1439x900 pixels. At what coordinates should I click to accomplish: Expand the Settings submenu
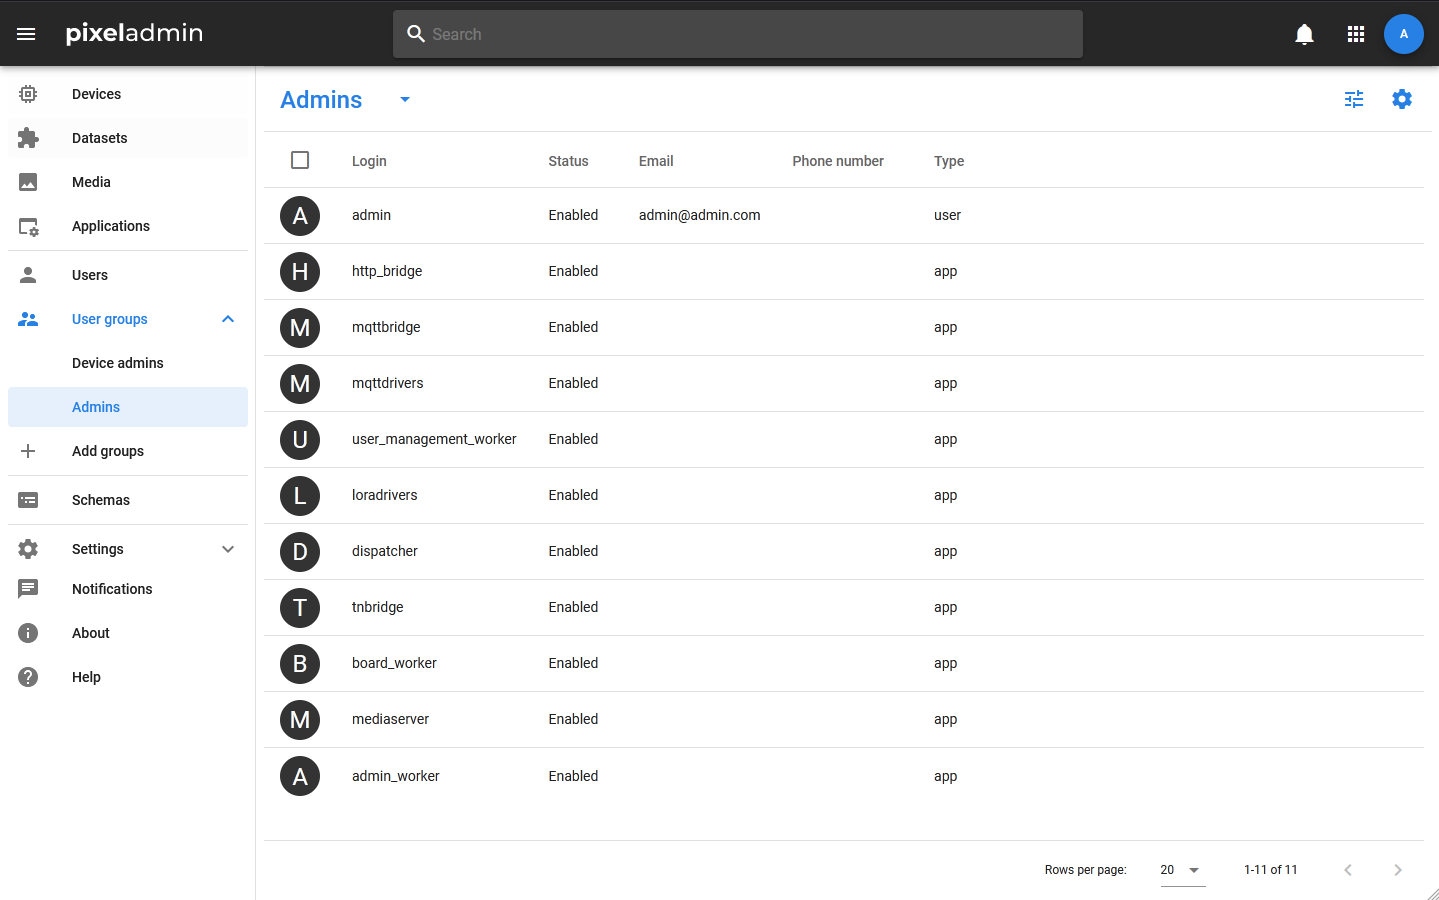coord(228,549)
